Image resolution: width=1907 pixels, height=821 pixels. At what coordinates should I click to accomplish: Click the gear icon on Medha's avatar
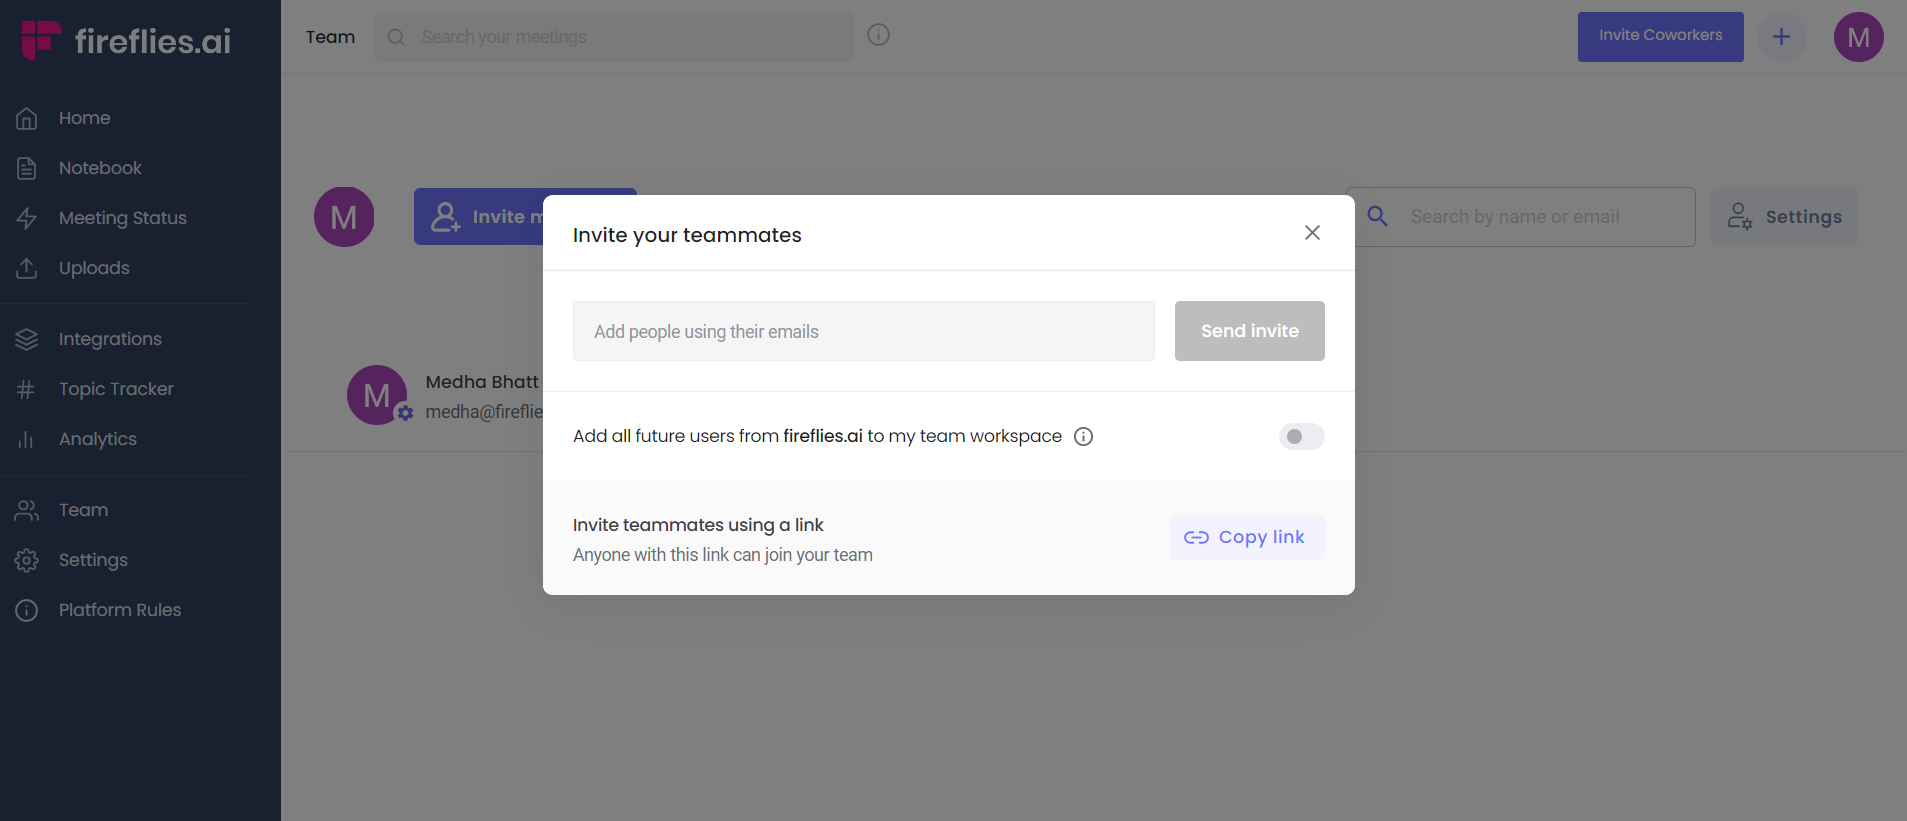click(404, 412)
